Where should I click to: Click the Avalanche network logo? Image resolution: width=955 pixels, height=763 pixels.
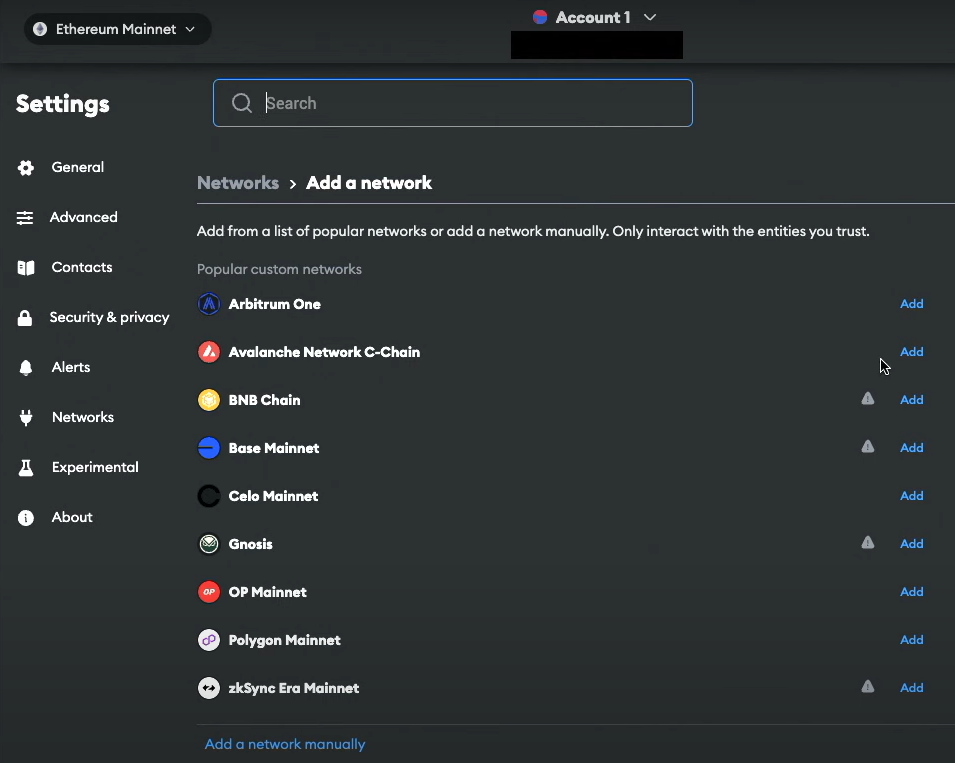[x=209, y=352]
